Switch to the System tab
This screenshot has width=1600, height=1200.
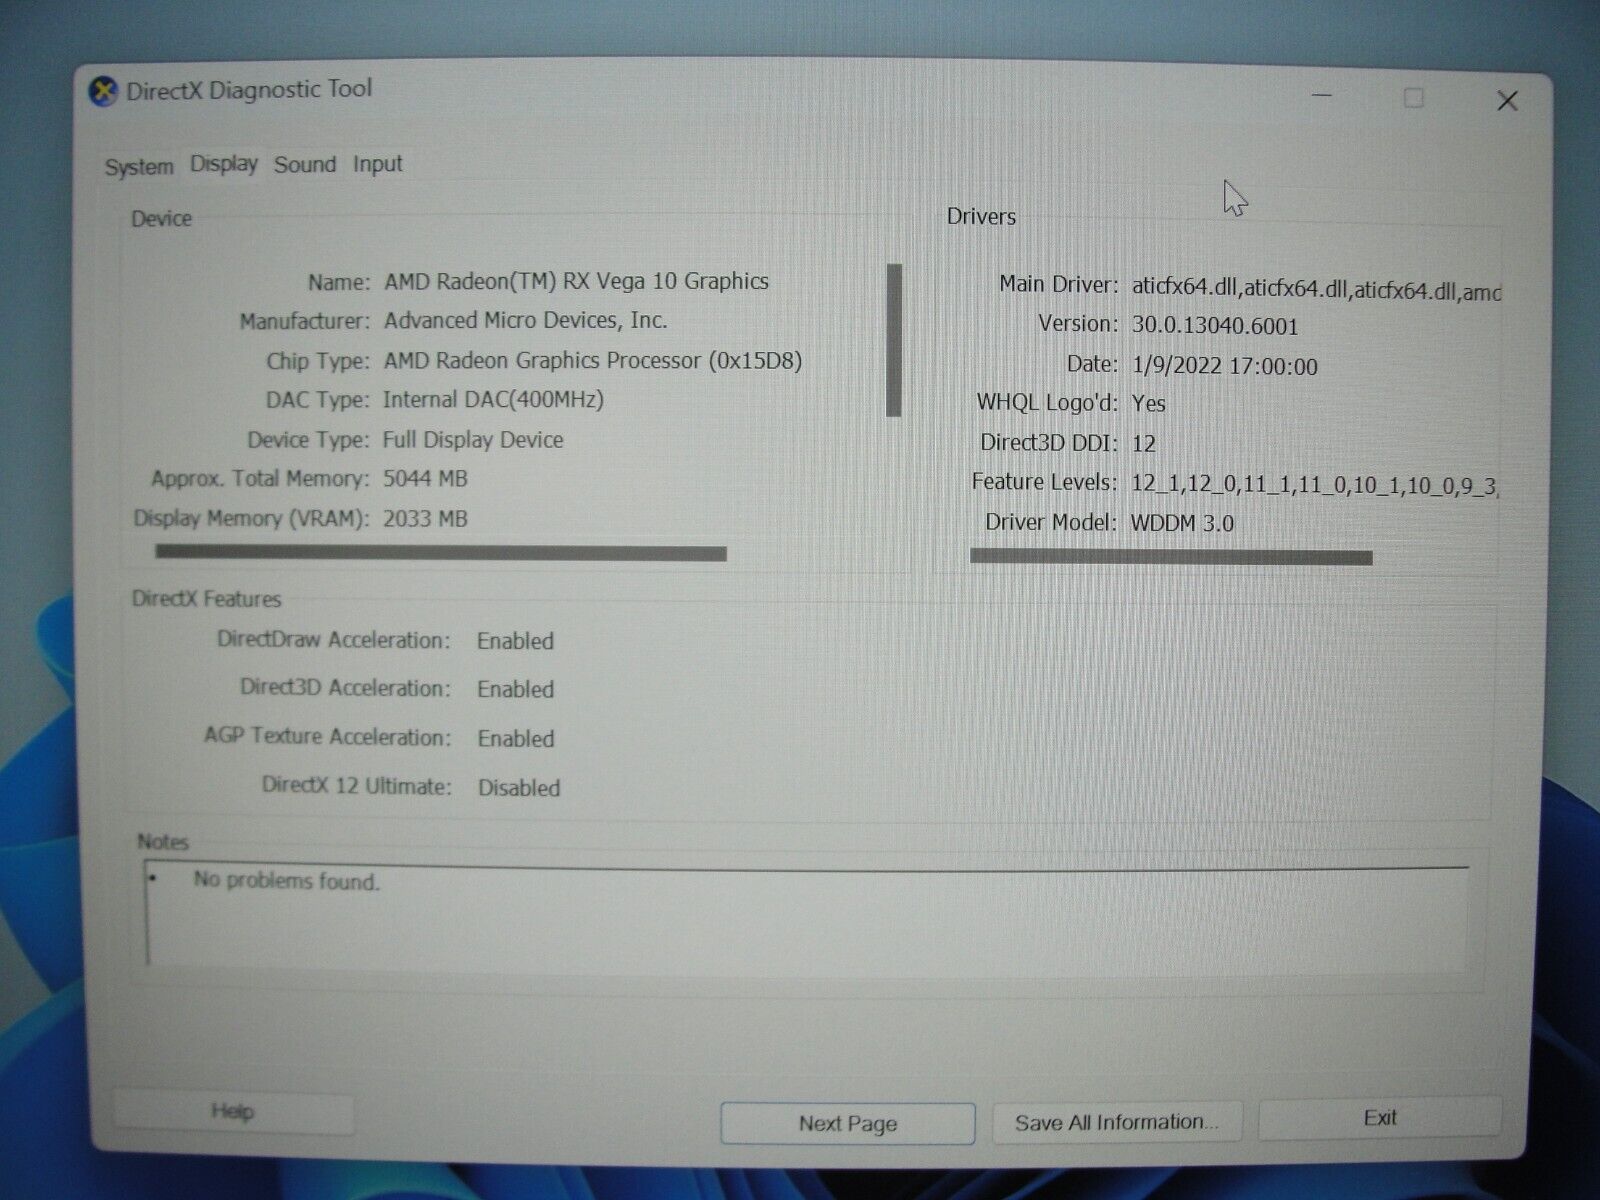point(139,165)
